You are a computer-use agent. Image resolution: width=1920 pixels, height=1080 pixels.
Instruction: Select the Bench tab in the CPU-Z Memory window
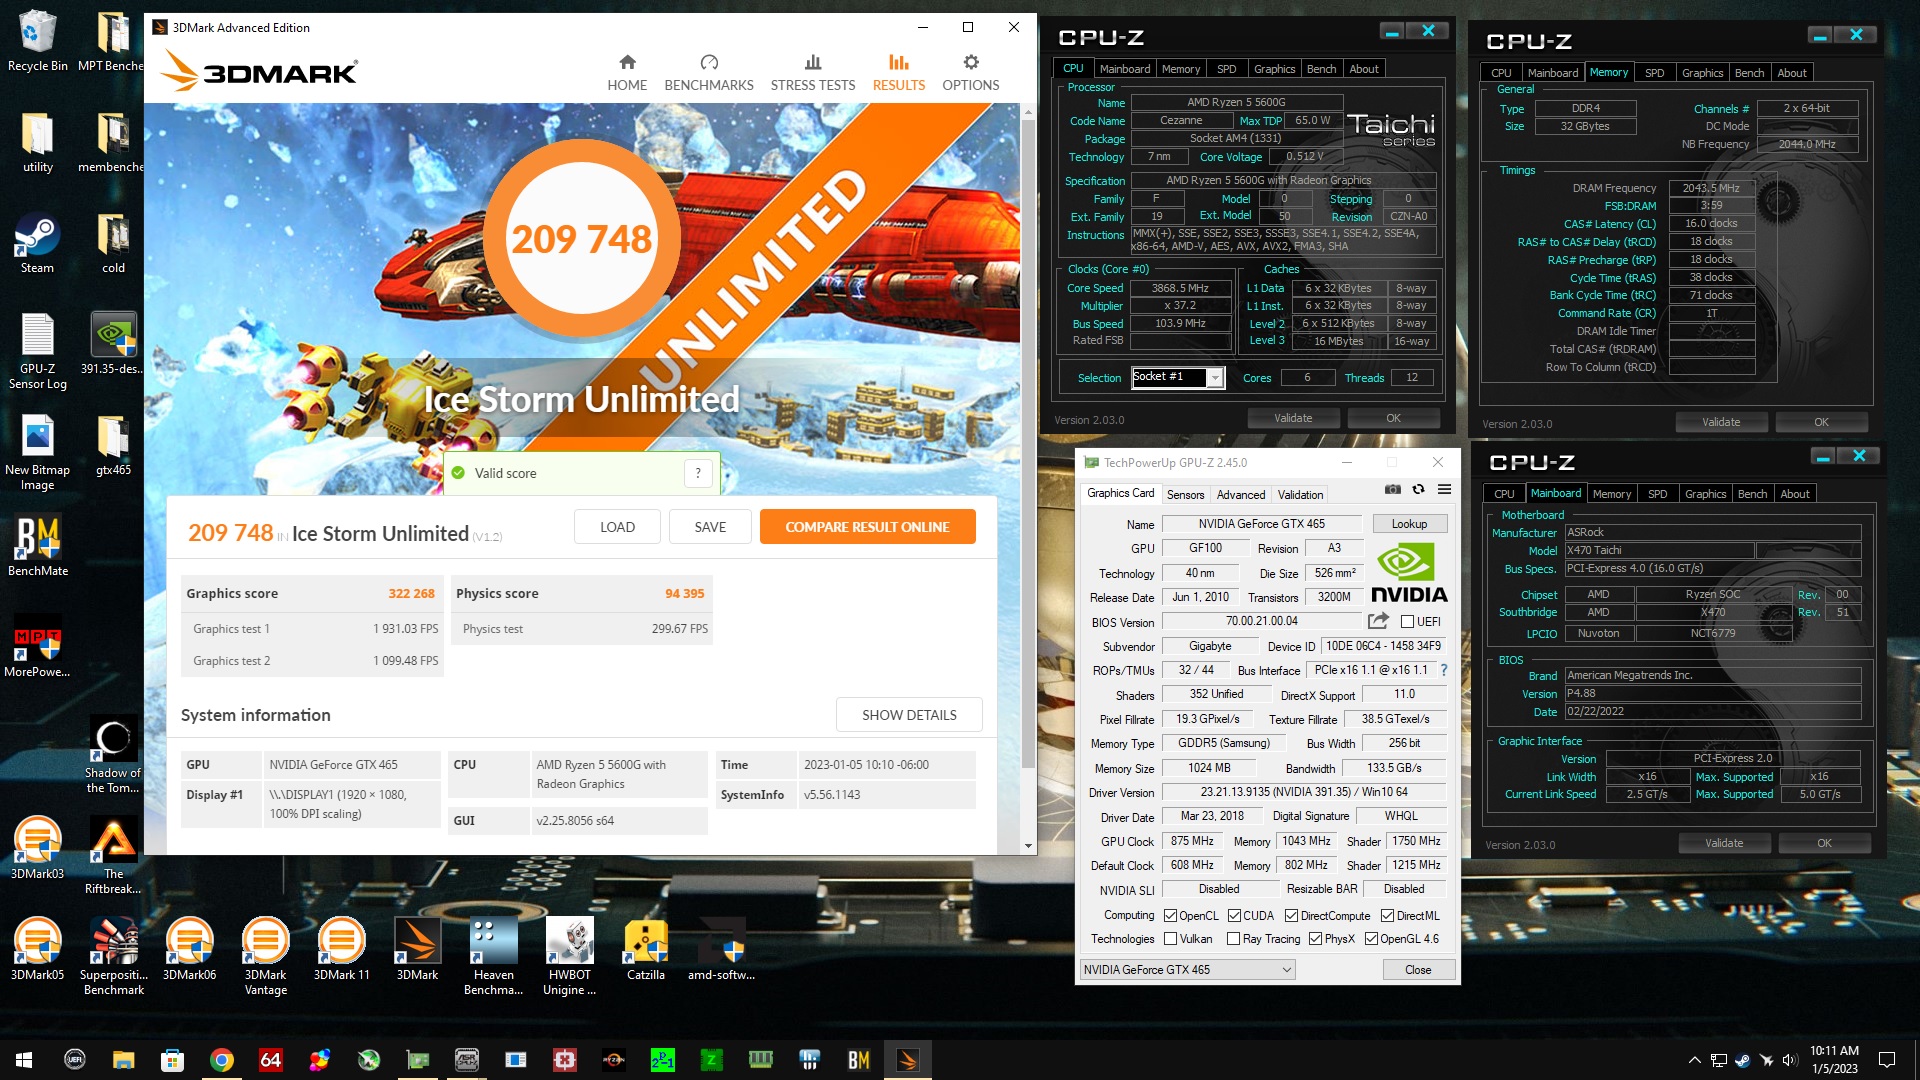tap(1749, 73)
